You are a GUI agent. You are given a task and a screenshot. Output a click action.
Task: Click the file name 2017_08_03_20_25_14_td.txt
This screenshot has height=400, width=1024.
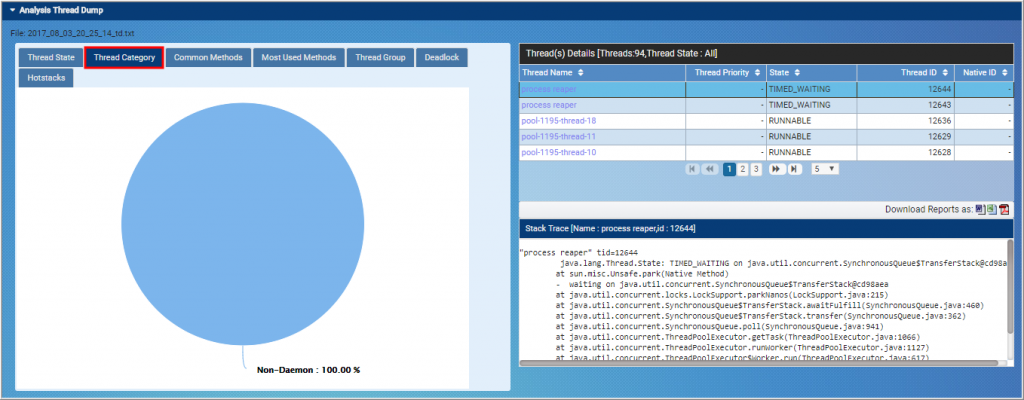(x=82, y=33)
